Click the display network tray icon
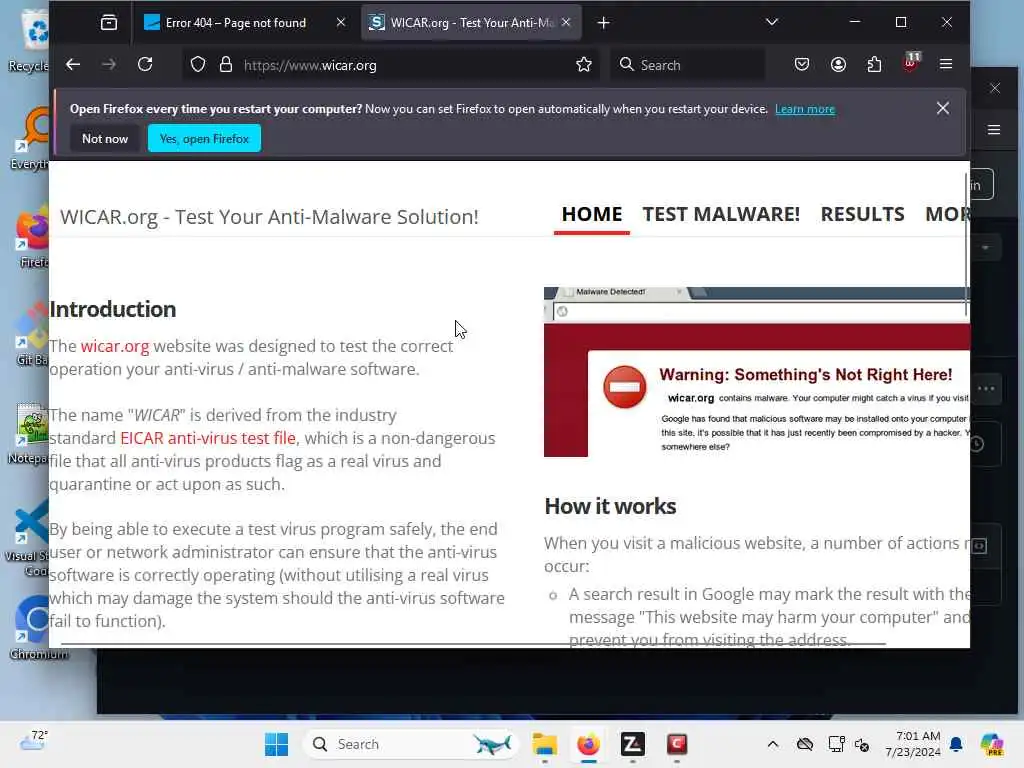The image size is (1024, 768). (836, 744)
